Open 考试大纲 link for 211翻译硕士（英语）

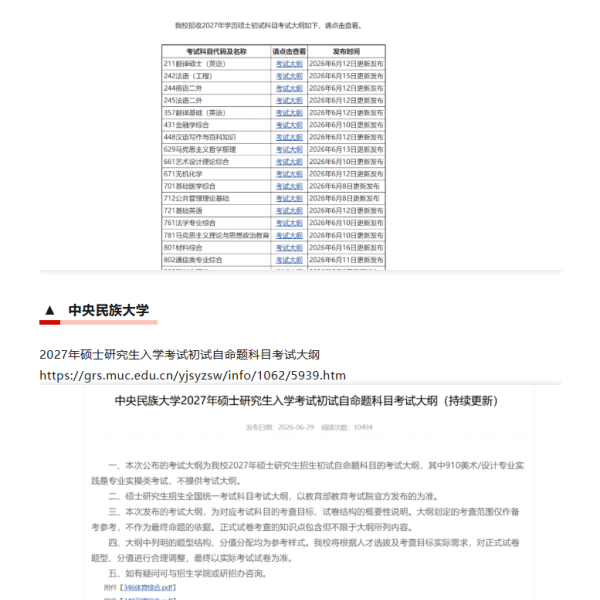click(289, 64)
